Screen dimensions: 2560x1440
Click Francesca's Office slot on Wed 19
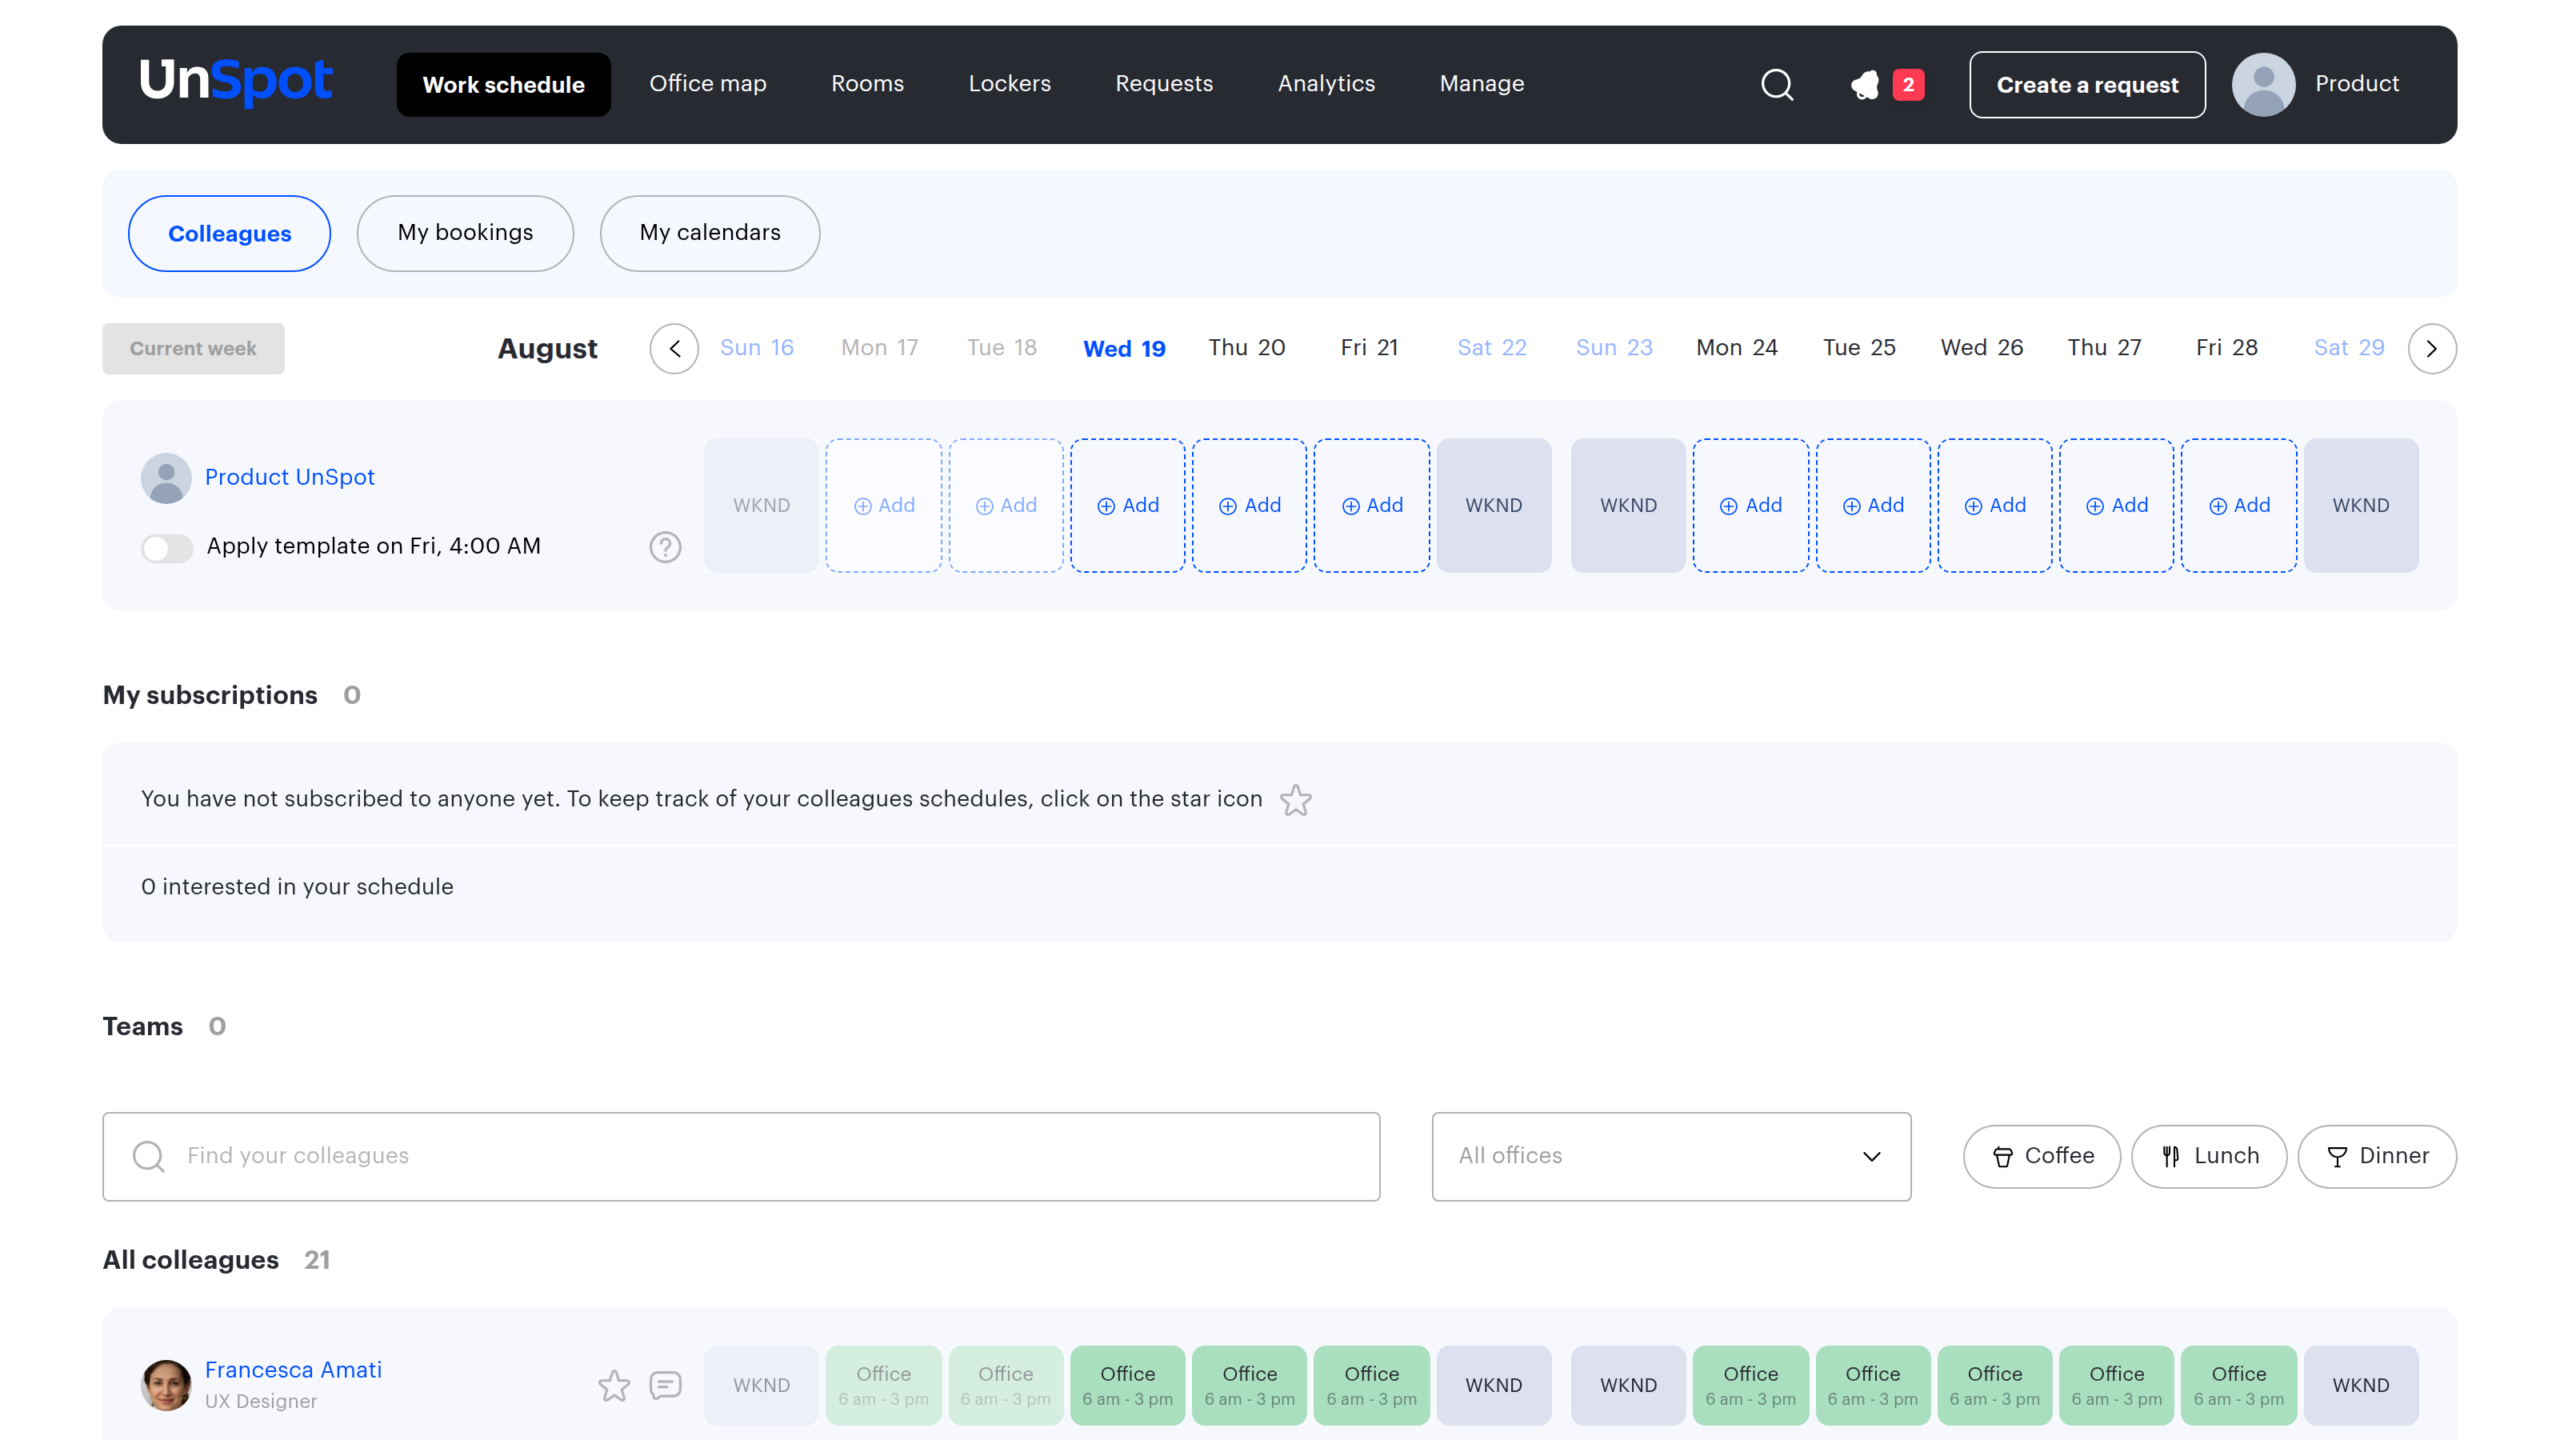(x=1128, y=1385)
